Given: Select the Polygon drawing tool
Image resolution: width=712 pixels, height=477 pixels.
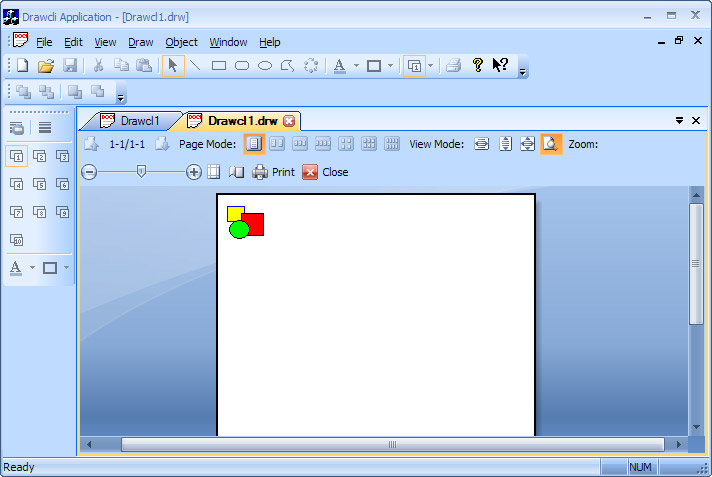Looking at the screenshot, I should (287, 66).
